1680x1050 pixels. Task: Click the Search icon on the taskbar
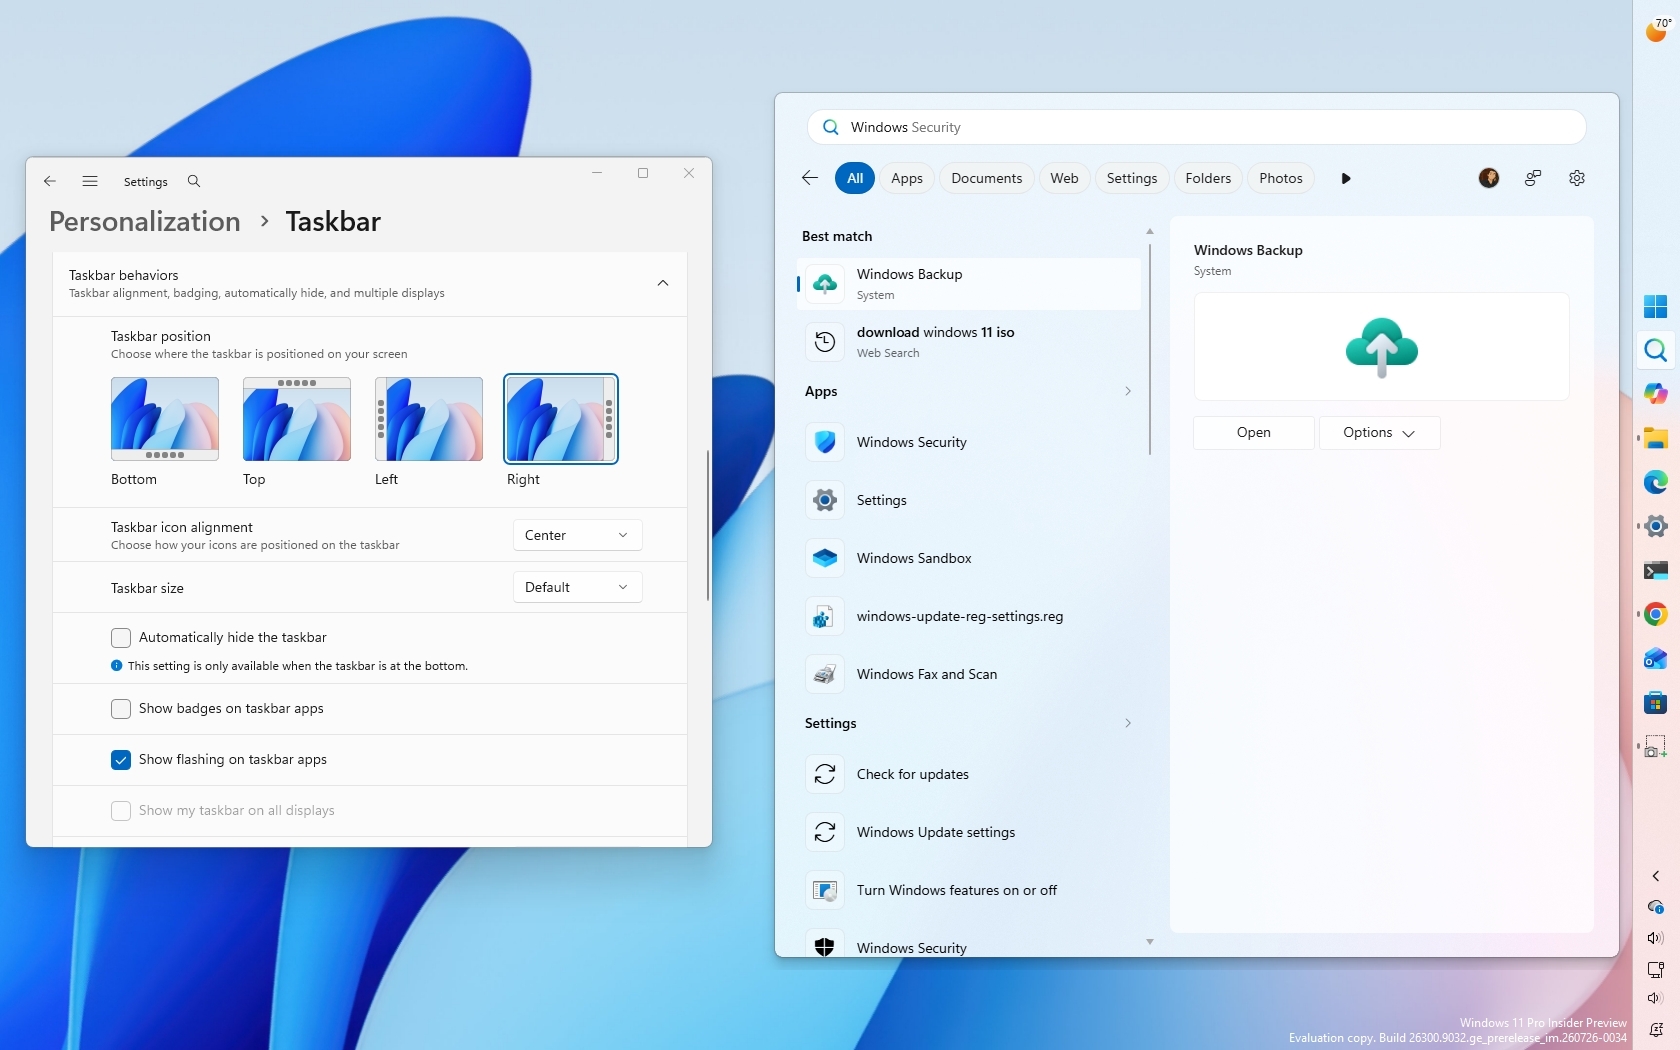click(x=1656, y=350)
